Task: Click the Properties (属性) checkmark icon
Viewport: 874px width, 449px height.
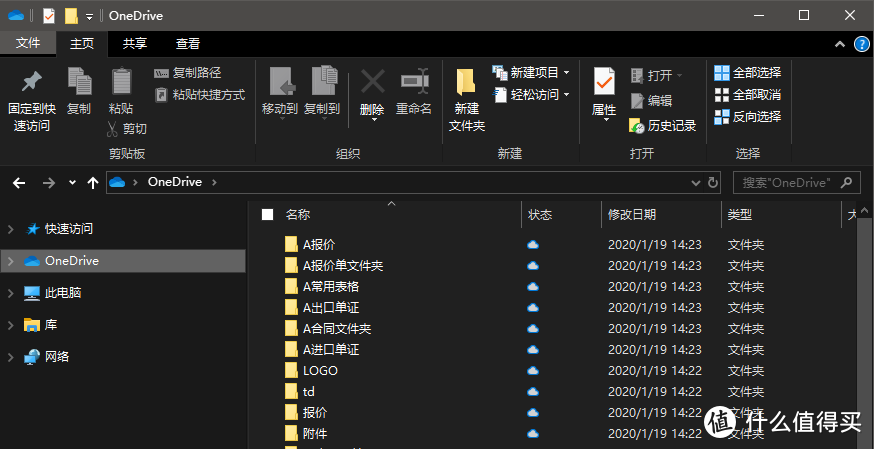Action: pyautogui.click(x=604, y=82)
